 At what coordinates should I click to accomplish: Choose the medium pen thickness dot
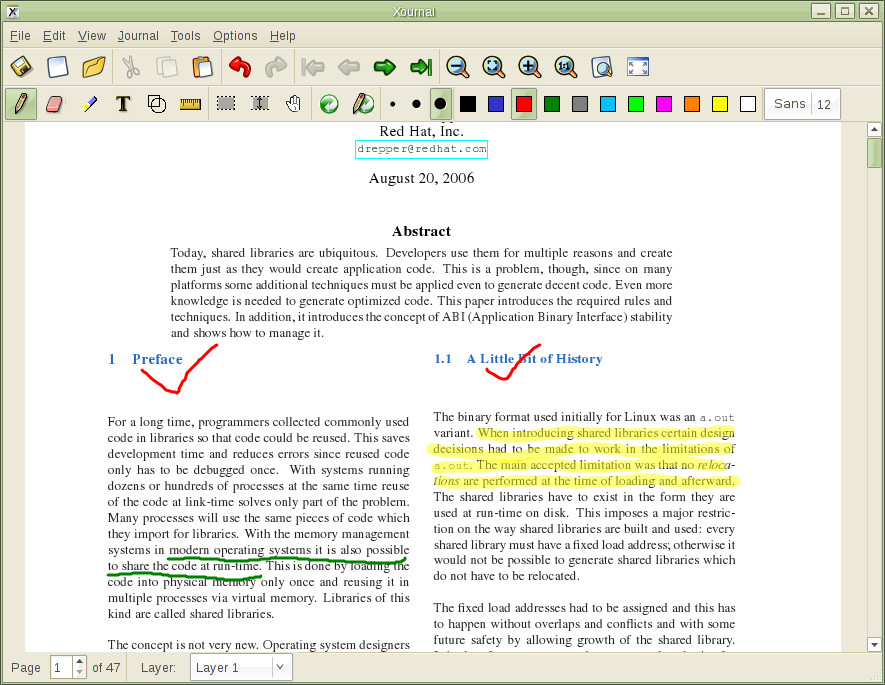(x=416, y=104)
